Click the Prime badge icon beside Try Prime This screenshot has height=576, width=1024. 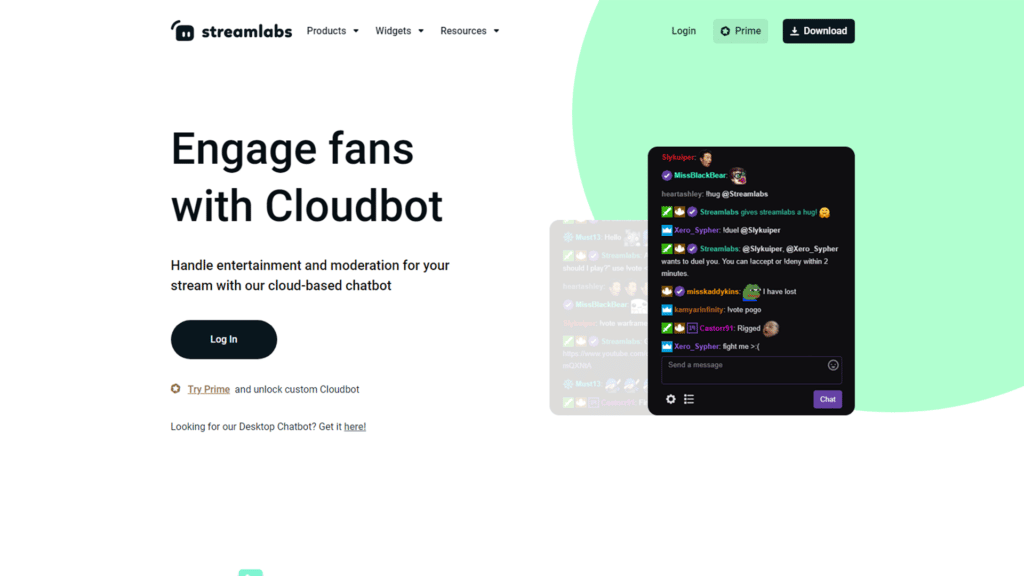tap(176, 389)
